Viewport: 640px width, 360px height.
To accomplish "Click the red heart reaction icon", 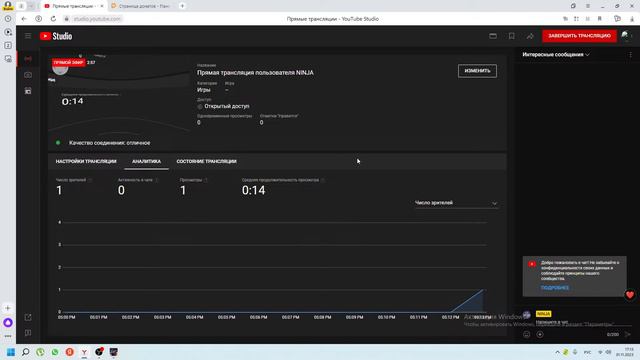I will tap(630, 295).
